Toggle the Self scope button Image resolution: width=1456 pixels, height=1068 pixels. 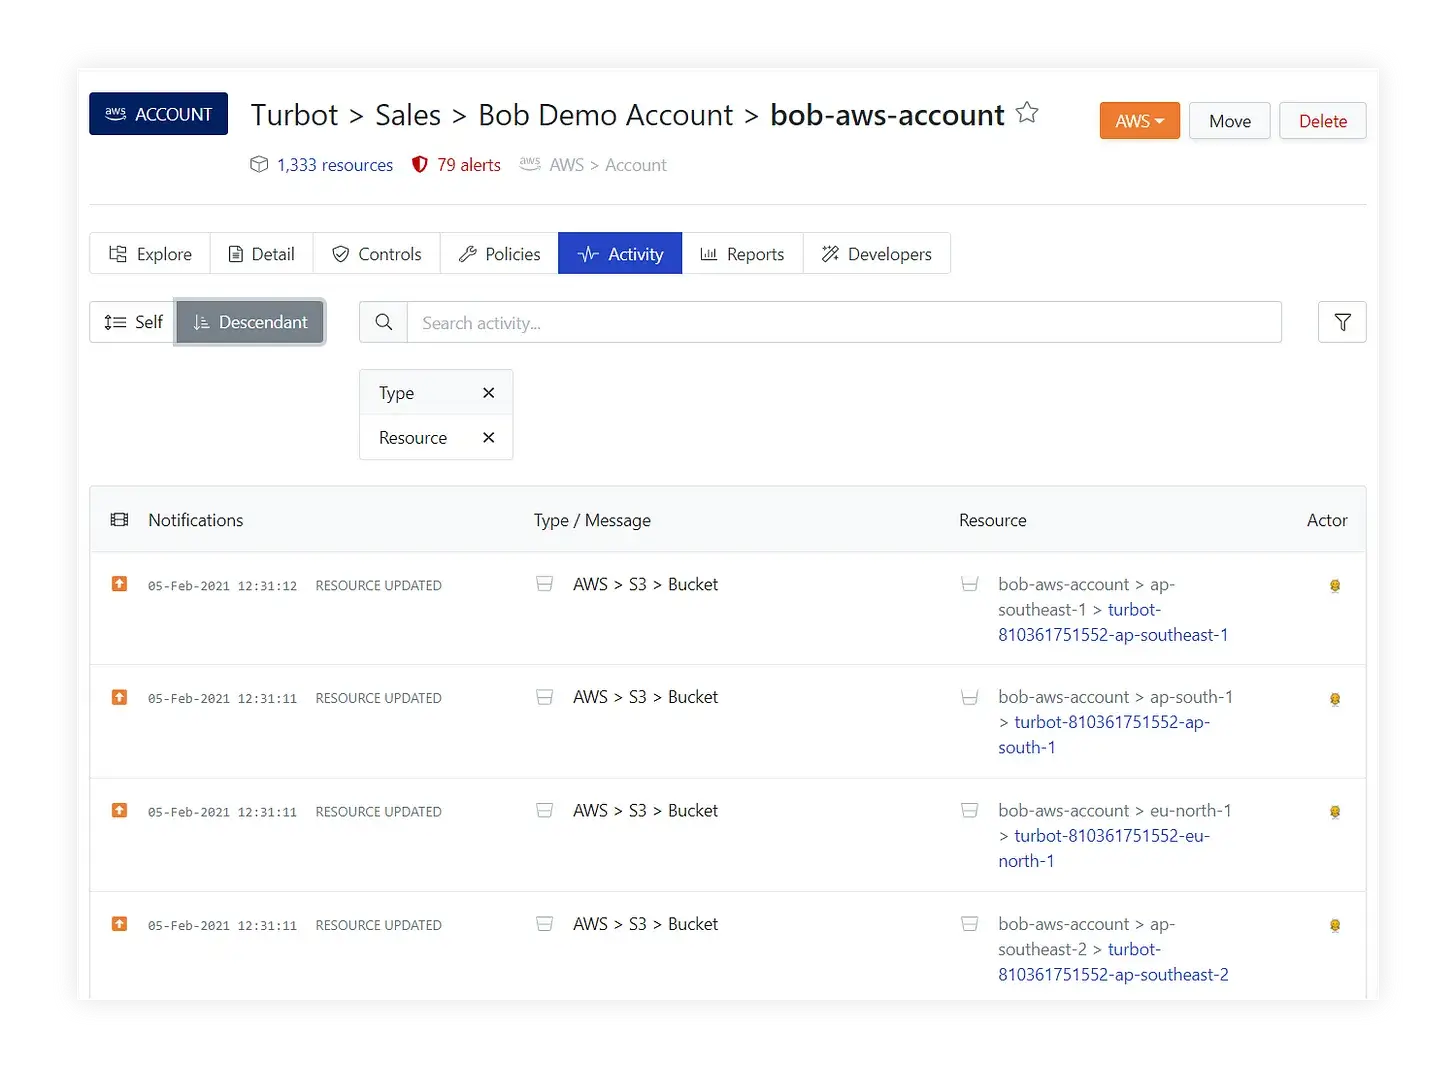tap(133, 322)
